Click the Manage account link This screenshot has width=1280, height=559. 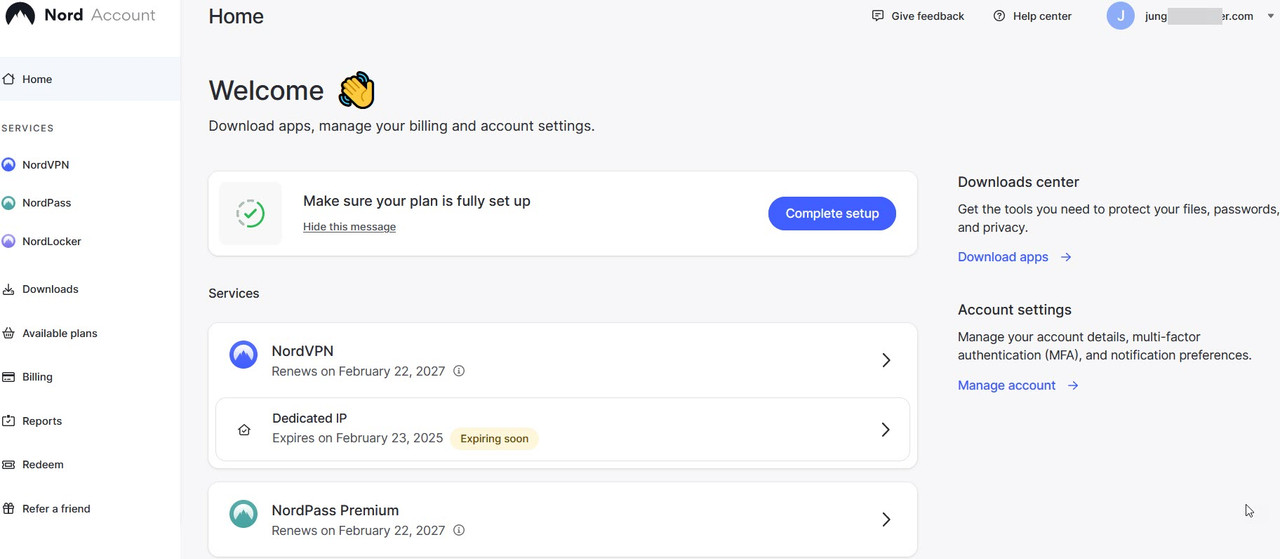(1007, 385)
